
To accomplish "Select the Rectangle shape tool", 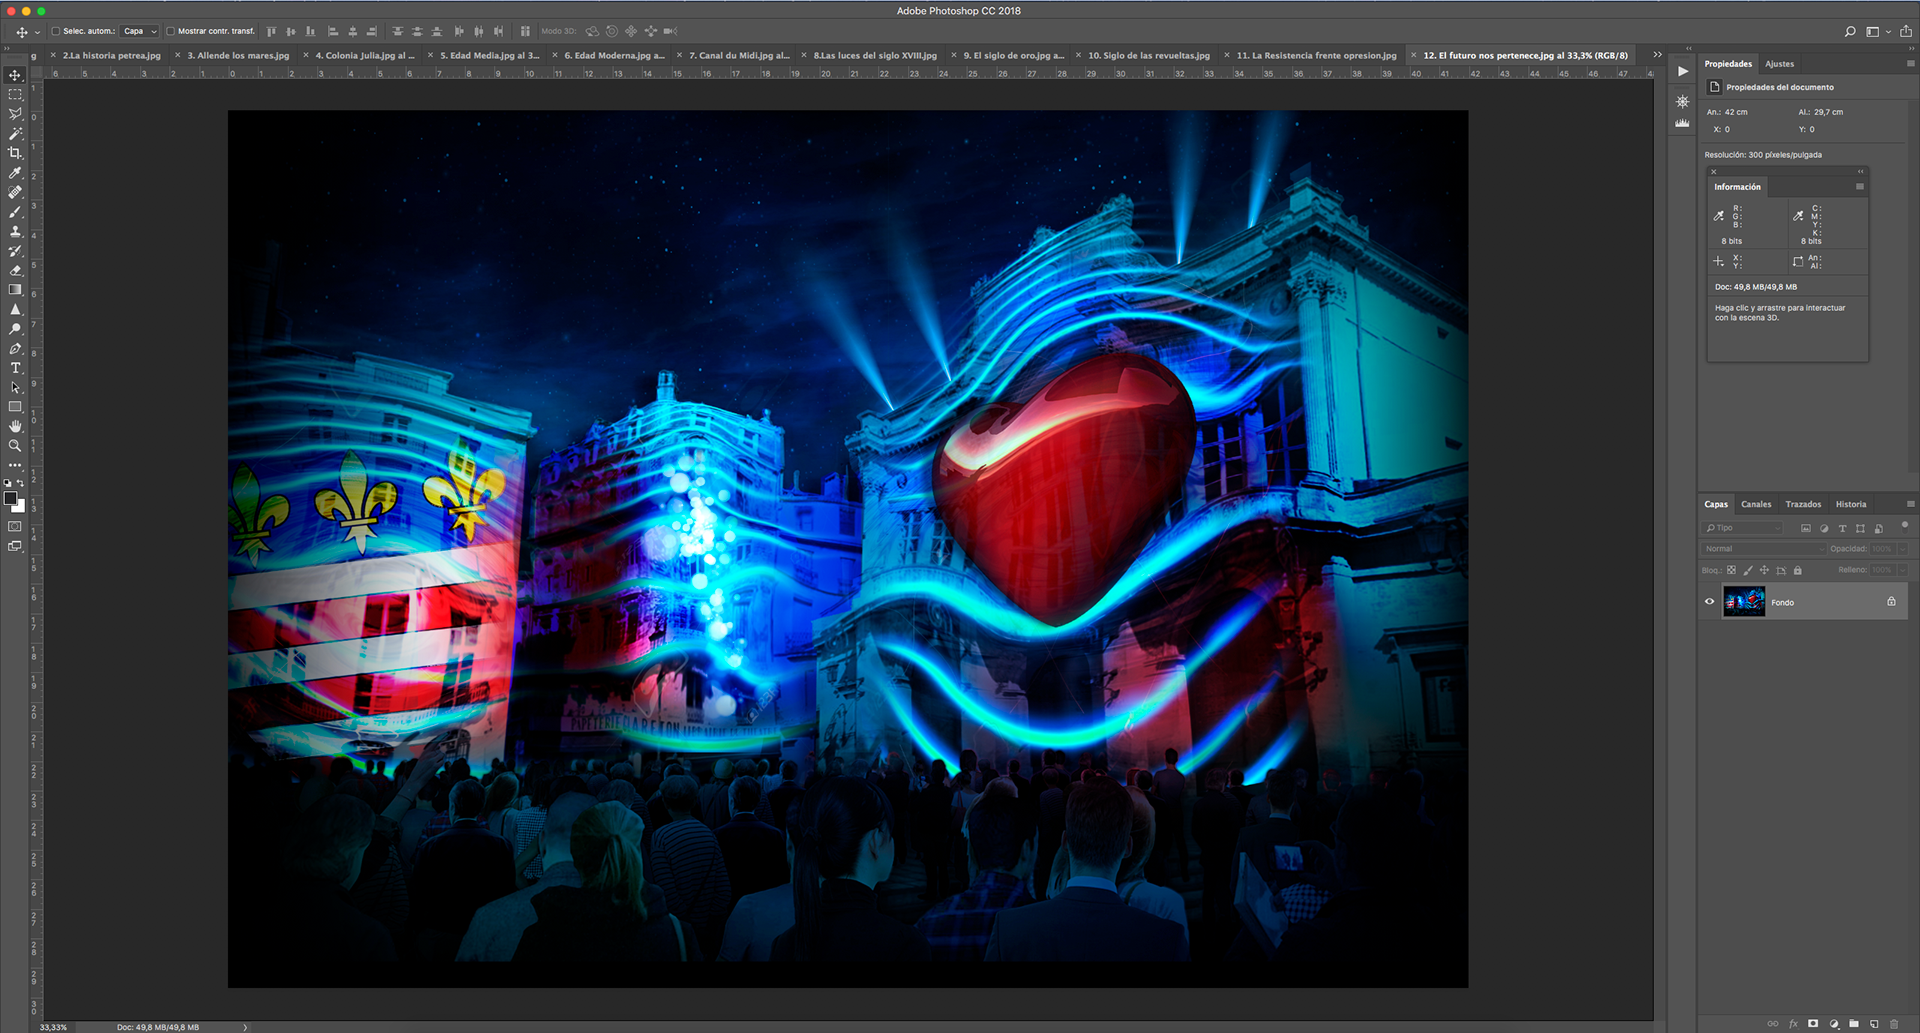I will [x=15, y=407].
